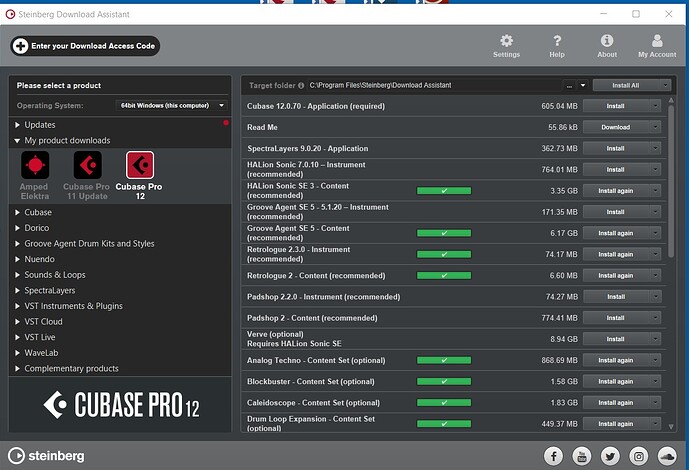Click the download list vertical scrollbar
The width and height of the screenshot is (689, 470).
[671, 181]
